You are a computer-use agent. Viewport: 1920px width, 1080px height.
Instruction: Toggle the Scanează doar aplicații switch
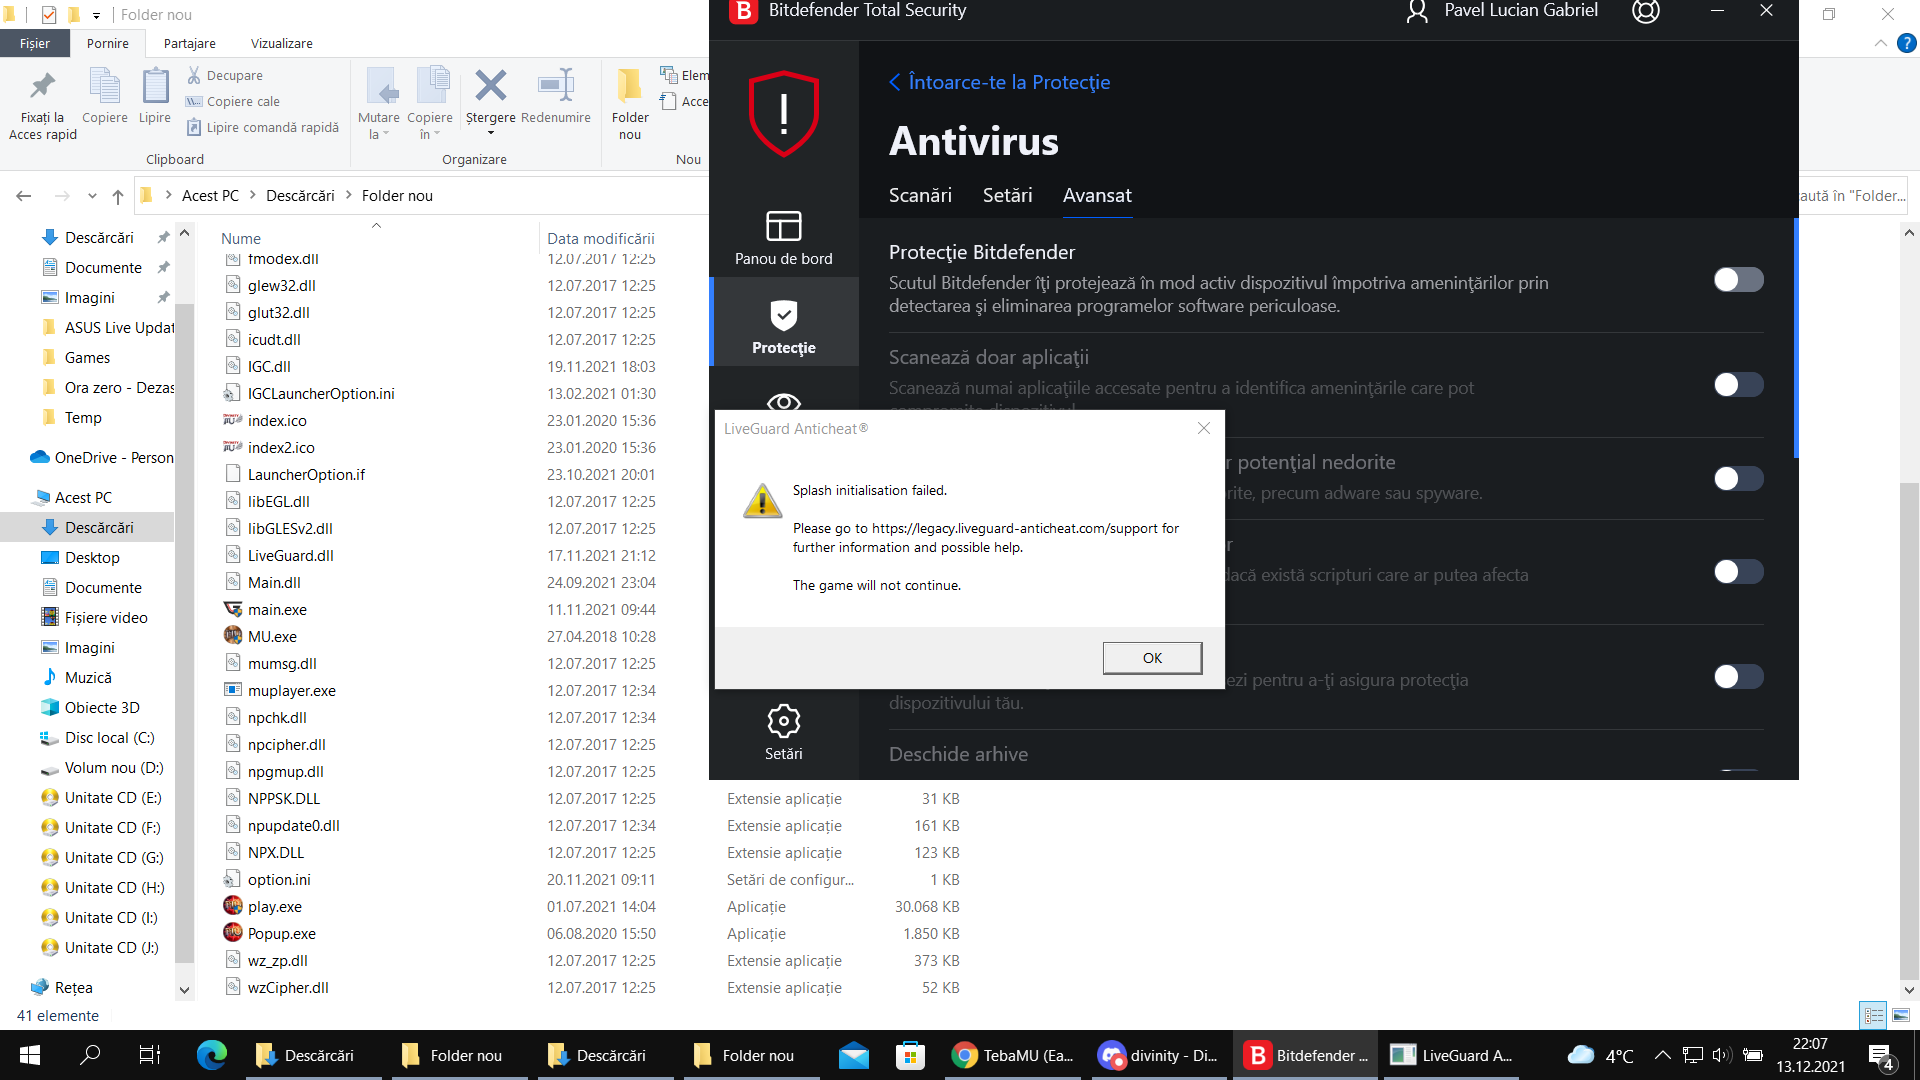click(x=1738, y=385)
